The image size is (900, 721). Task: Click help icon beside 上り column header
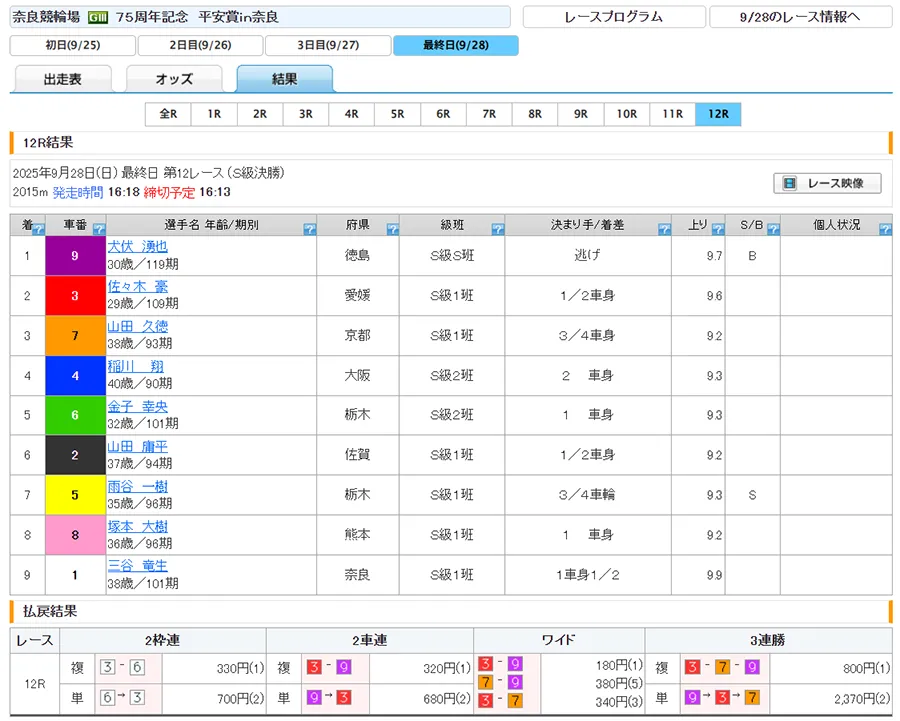719,230
